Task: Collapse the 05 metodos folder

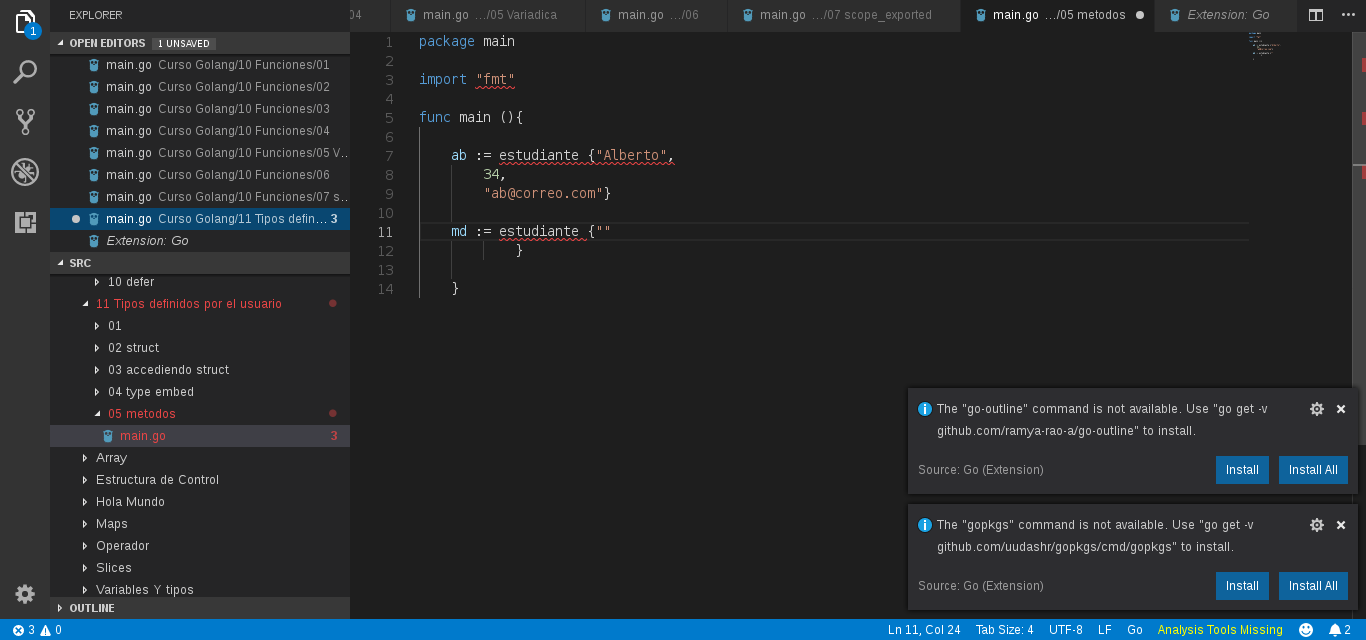Action: [97, 414]
